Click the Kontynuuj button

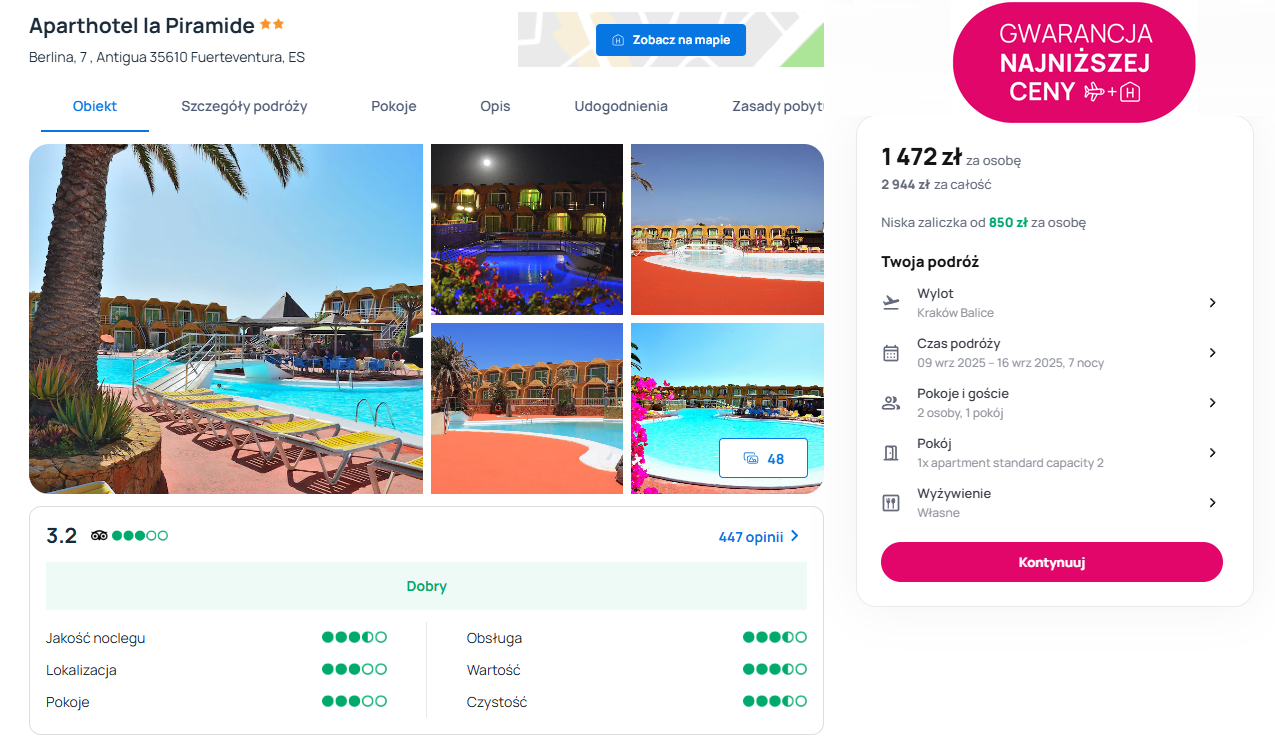point(1052,562)
